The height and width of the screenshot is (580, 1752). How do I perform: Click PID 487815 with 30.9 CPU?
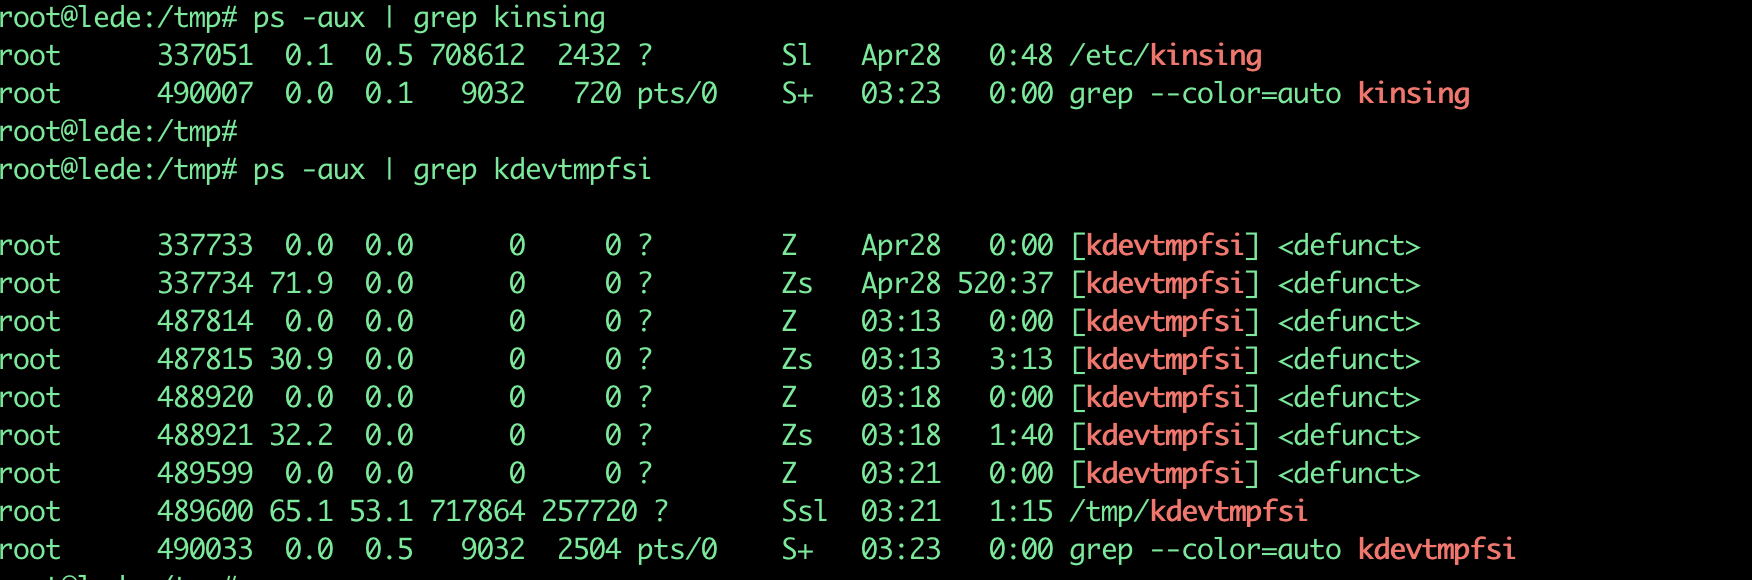pyautogui.click(x=205, y=360)
